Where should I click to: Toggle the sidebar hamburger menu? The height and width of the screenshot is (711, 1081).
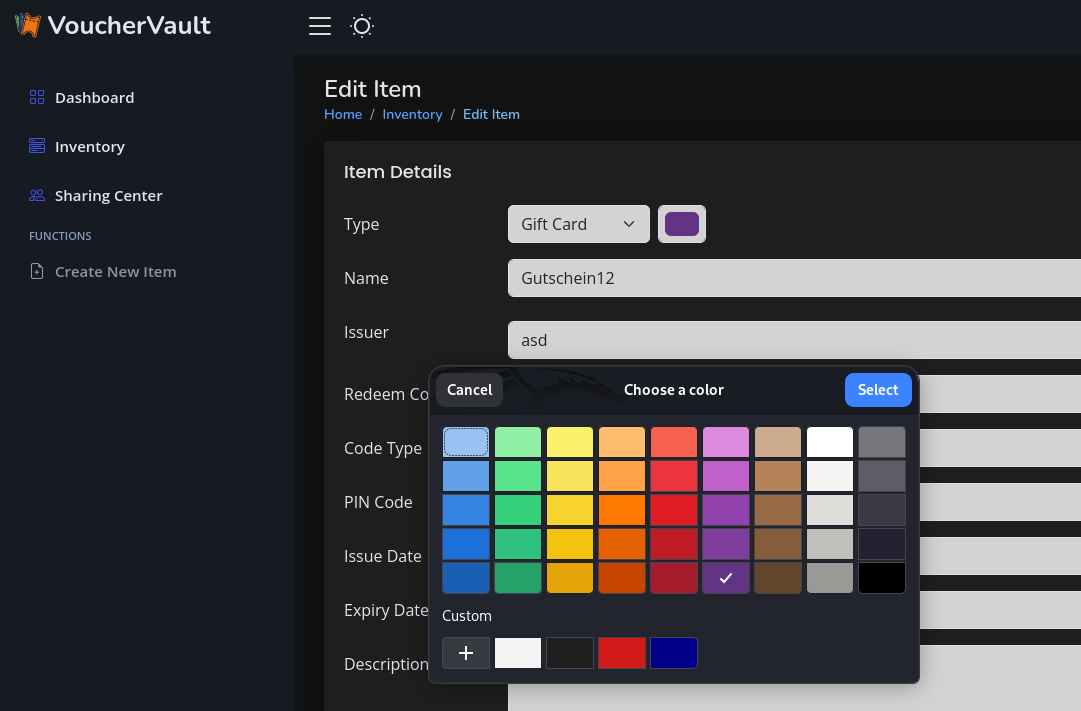320,26
